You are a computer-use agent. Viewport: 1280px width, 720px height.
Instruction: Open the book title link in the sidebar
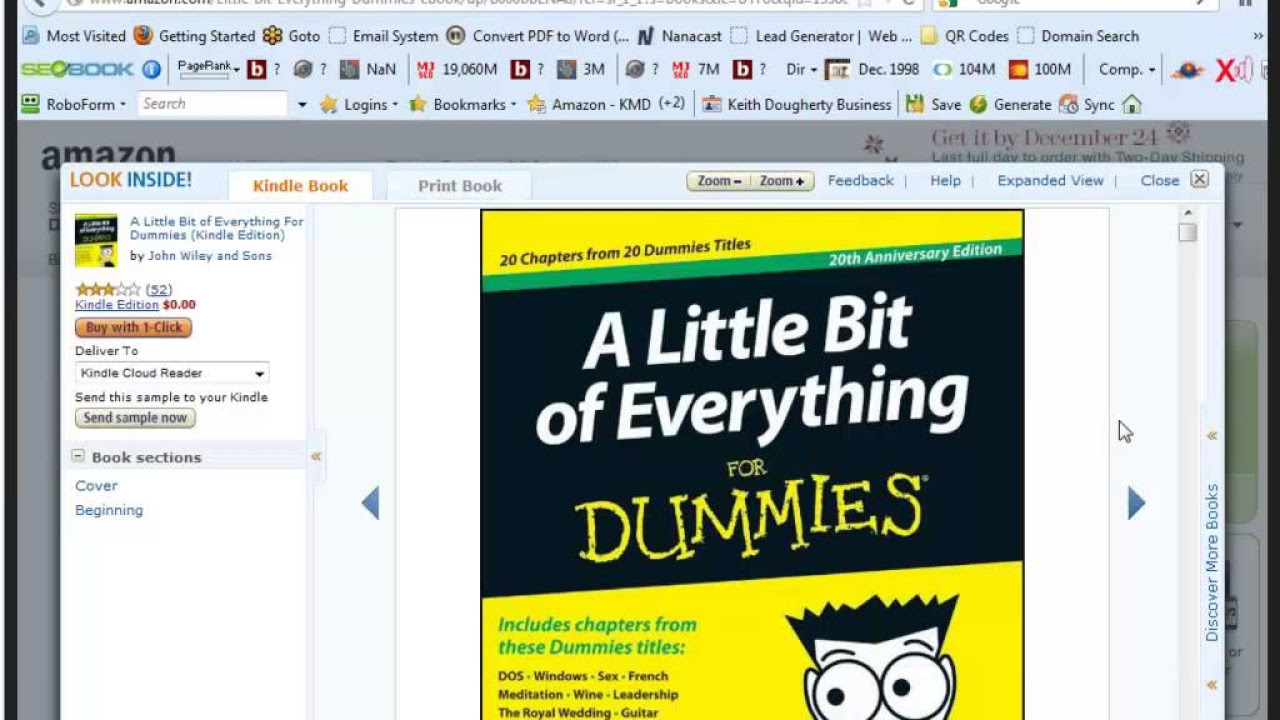(217, 228)
